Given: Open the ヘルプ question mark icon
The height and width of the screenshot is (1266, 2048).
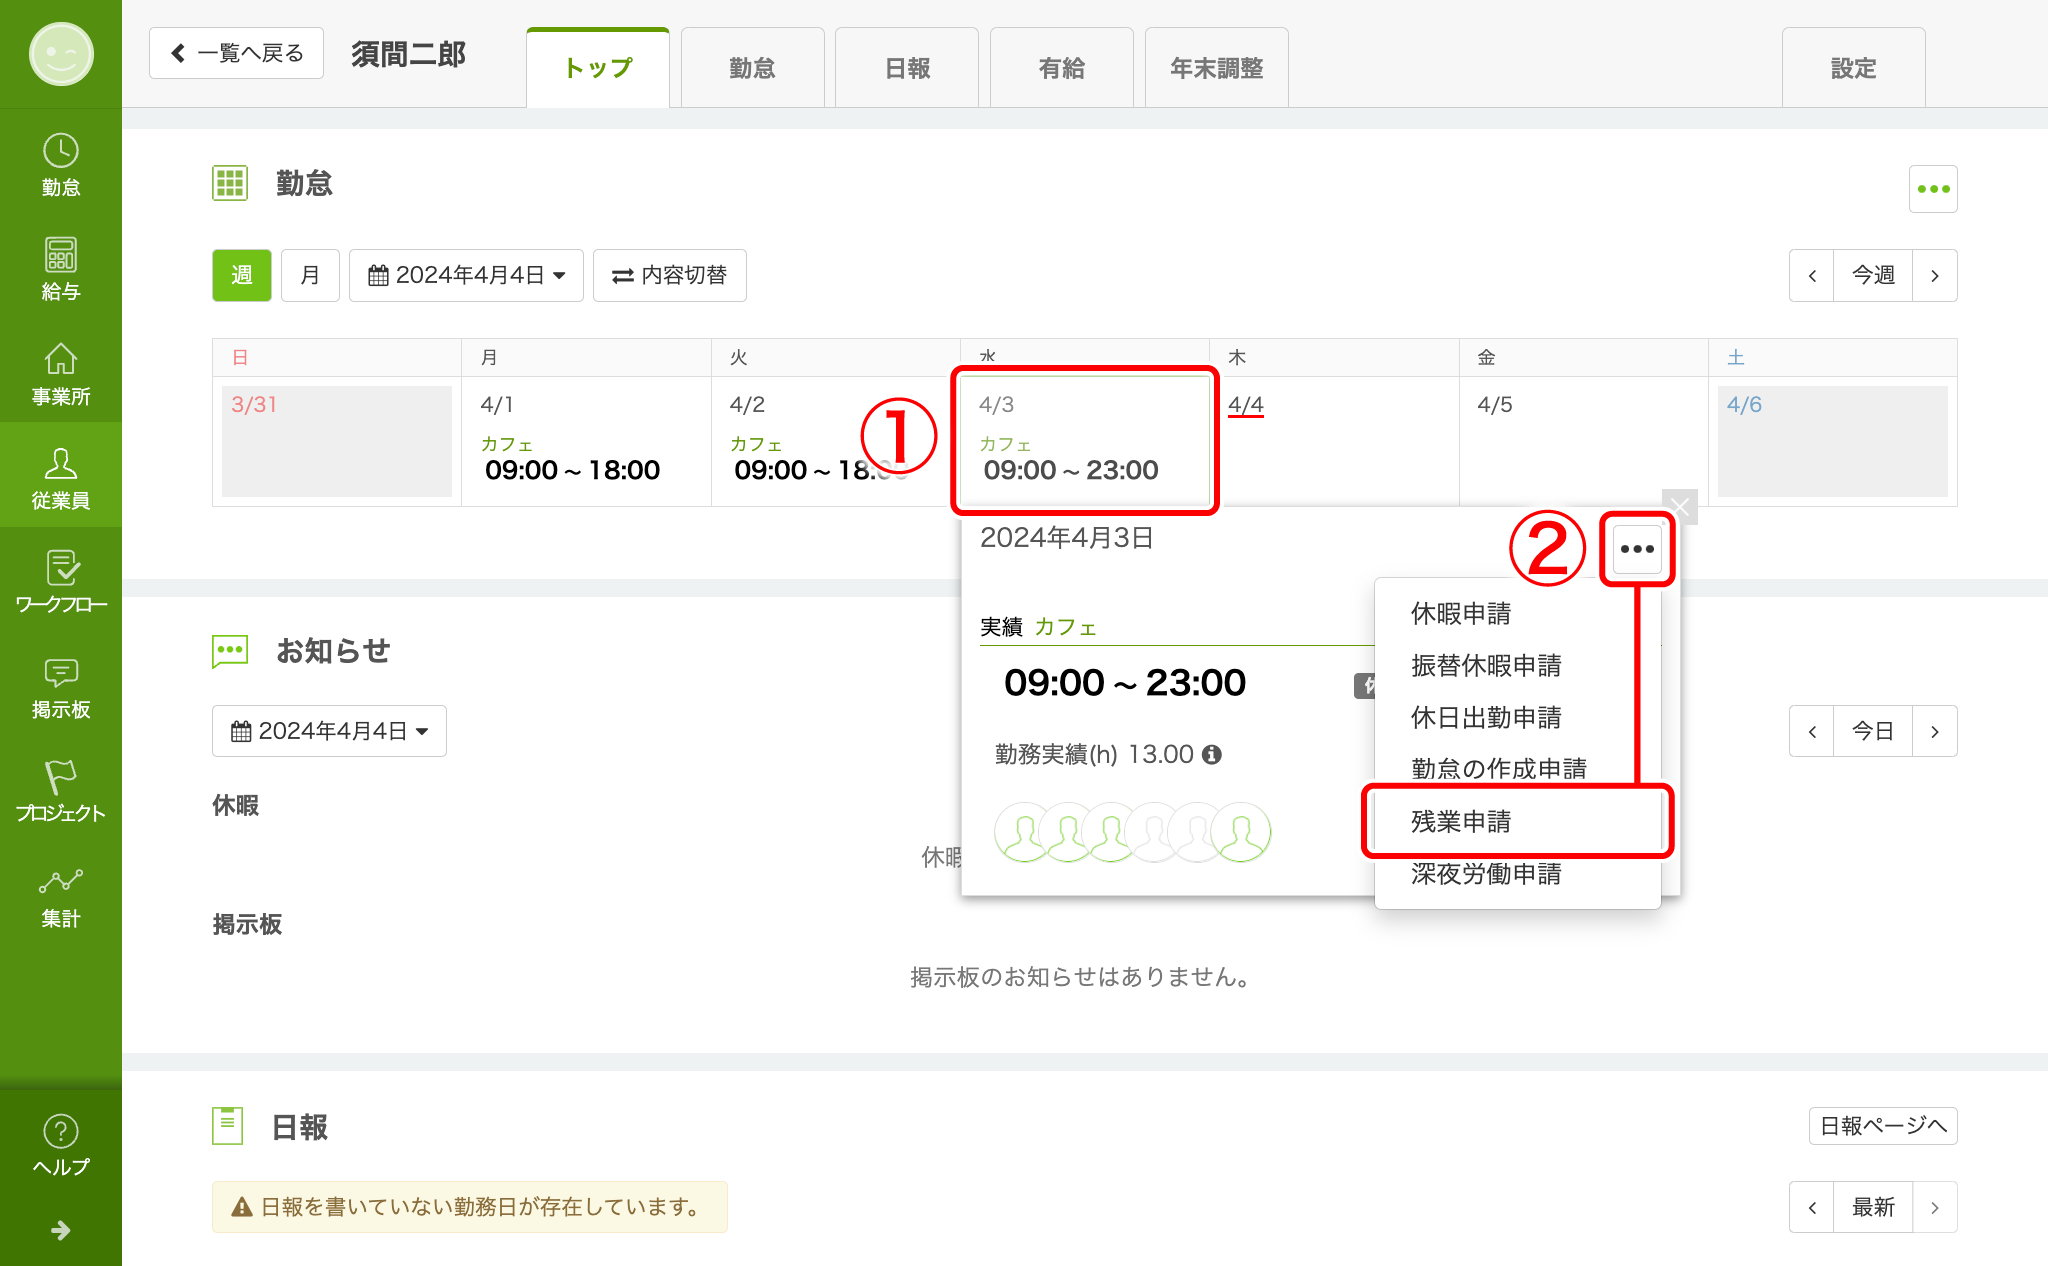Looking at the screenshot, I should coord(61,1145).
